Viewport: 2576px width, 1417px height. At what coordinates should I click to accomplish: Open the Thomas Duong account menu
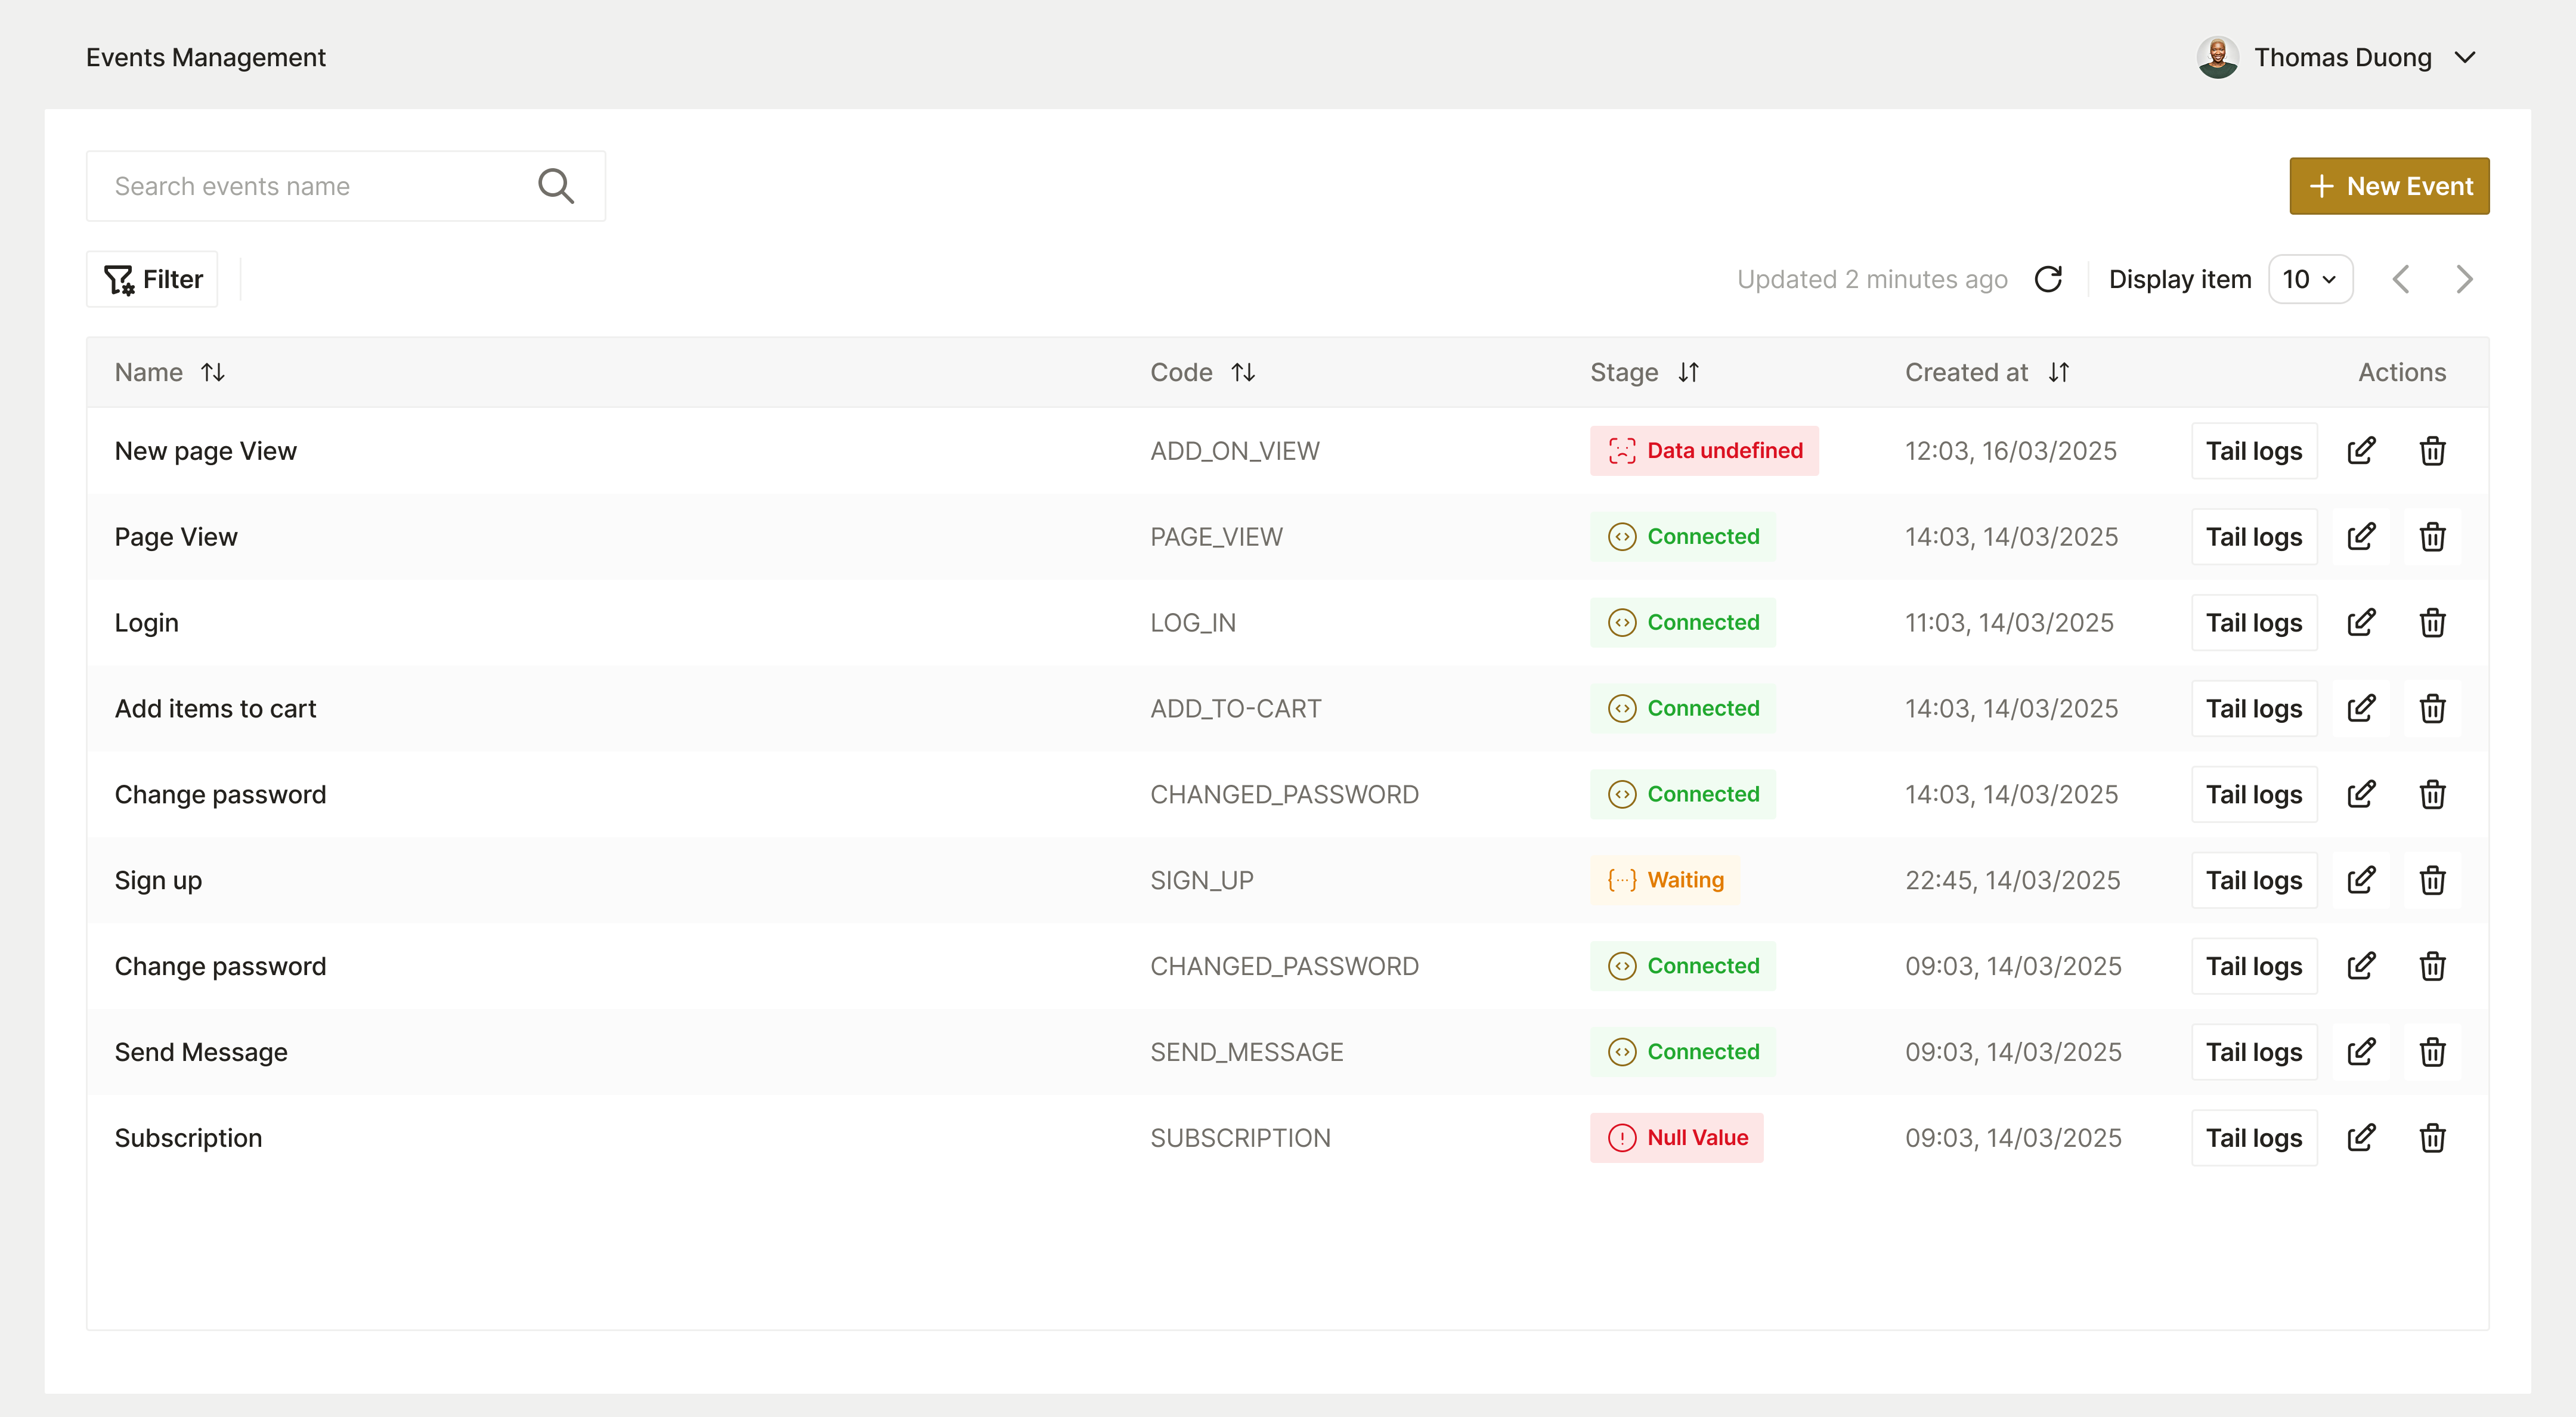point(2339,57)
